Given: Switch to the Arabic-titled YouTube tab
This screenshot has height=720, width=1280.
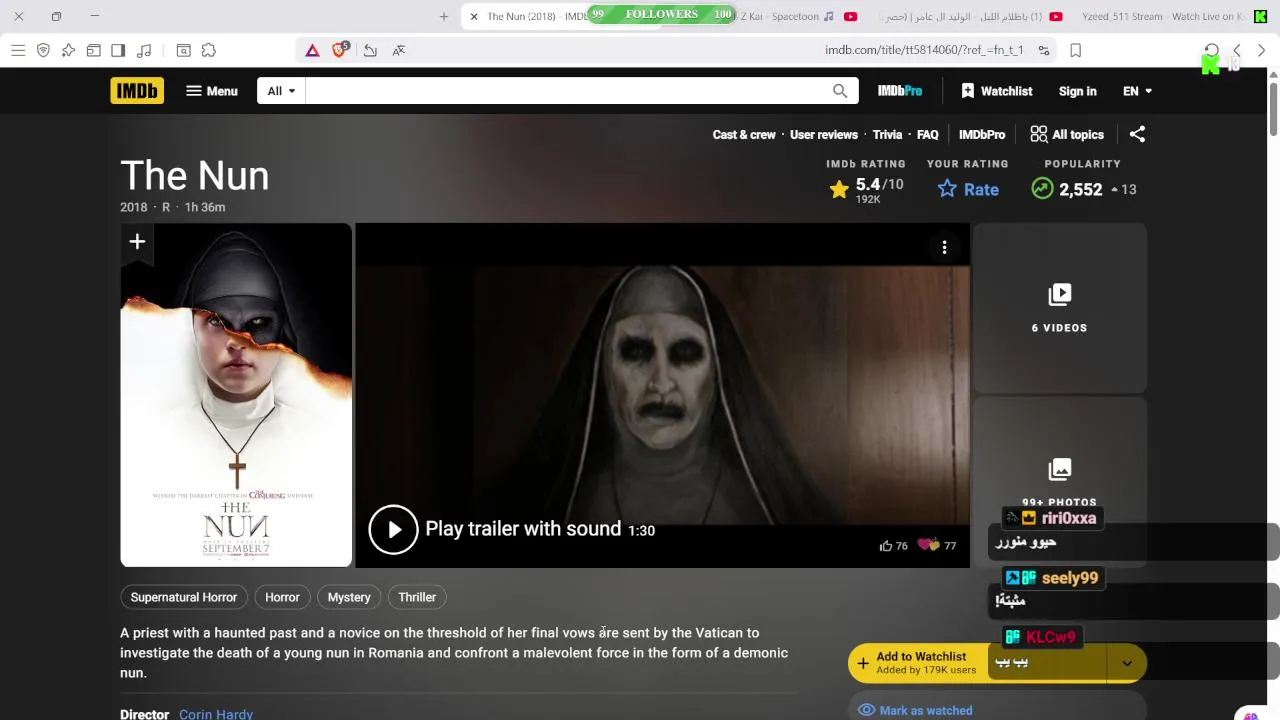Looking at the screenshot, I should tap(967, 16).
